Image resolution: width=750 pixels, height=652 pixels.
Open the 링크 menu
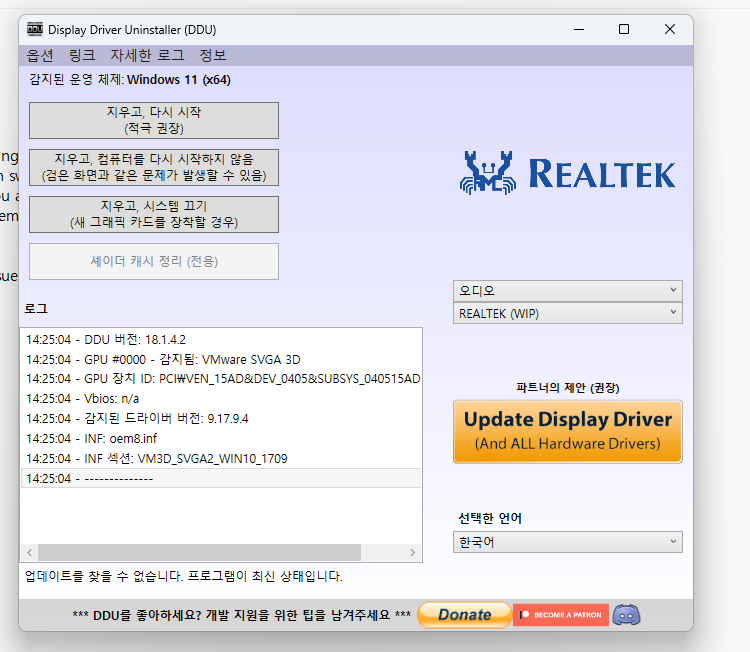(x=82, y=55)
